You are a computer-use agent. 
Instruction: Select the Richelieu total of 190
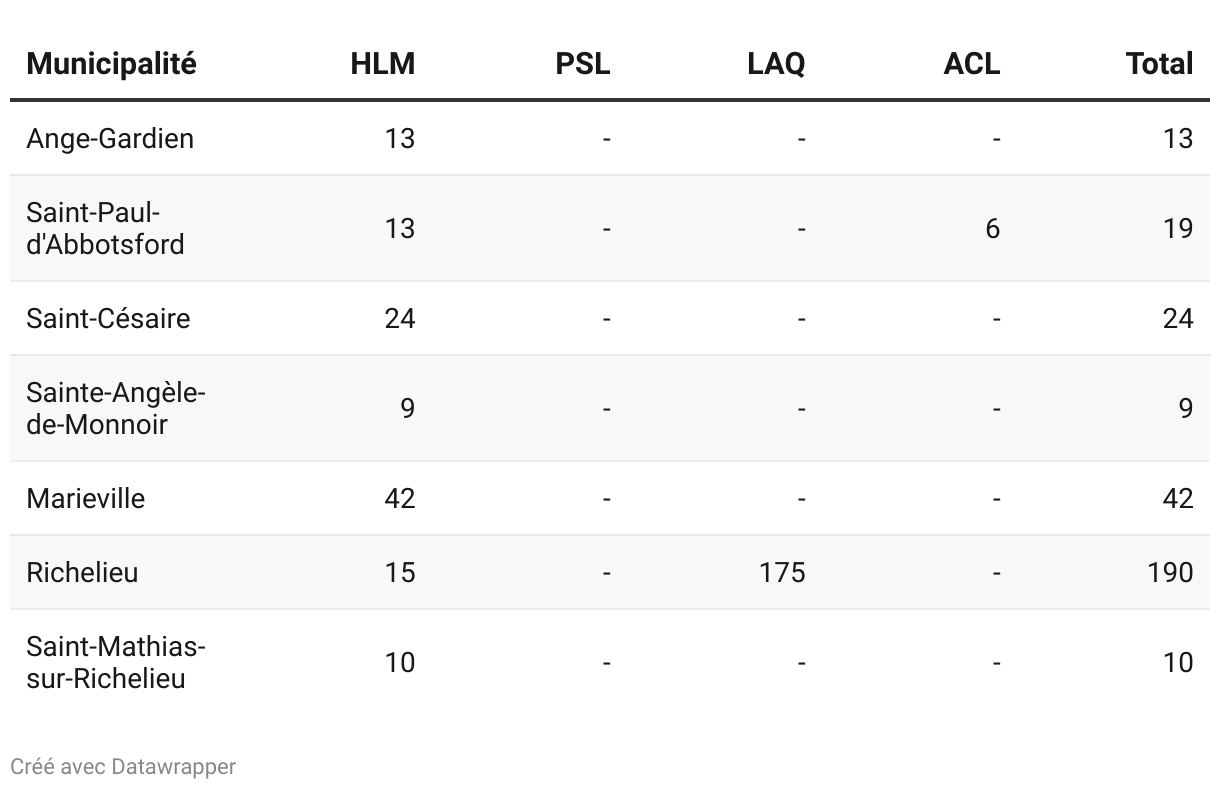pos(1170,572)
